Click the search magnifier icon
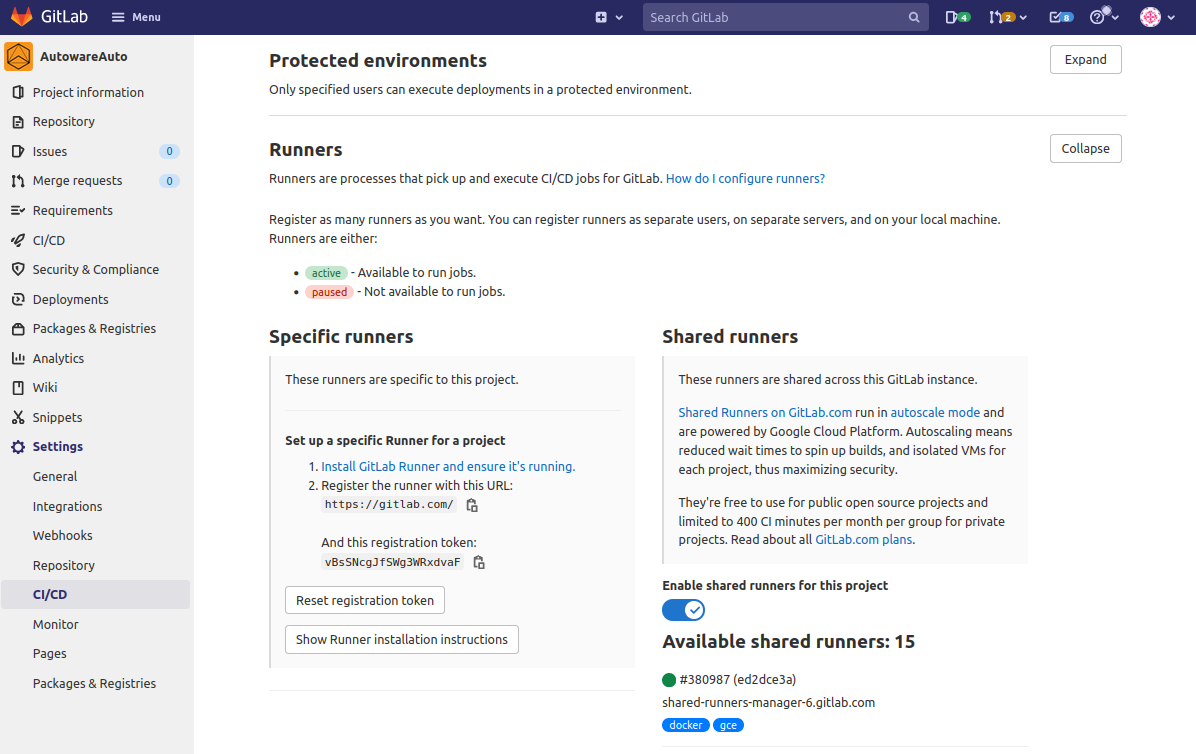This screenshot has height=754, width=1196. tap(914, 17)
